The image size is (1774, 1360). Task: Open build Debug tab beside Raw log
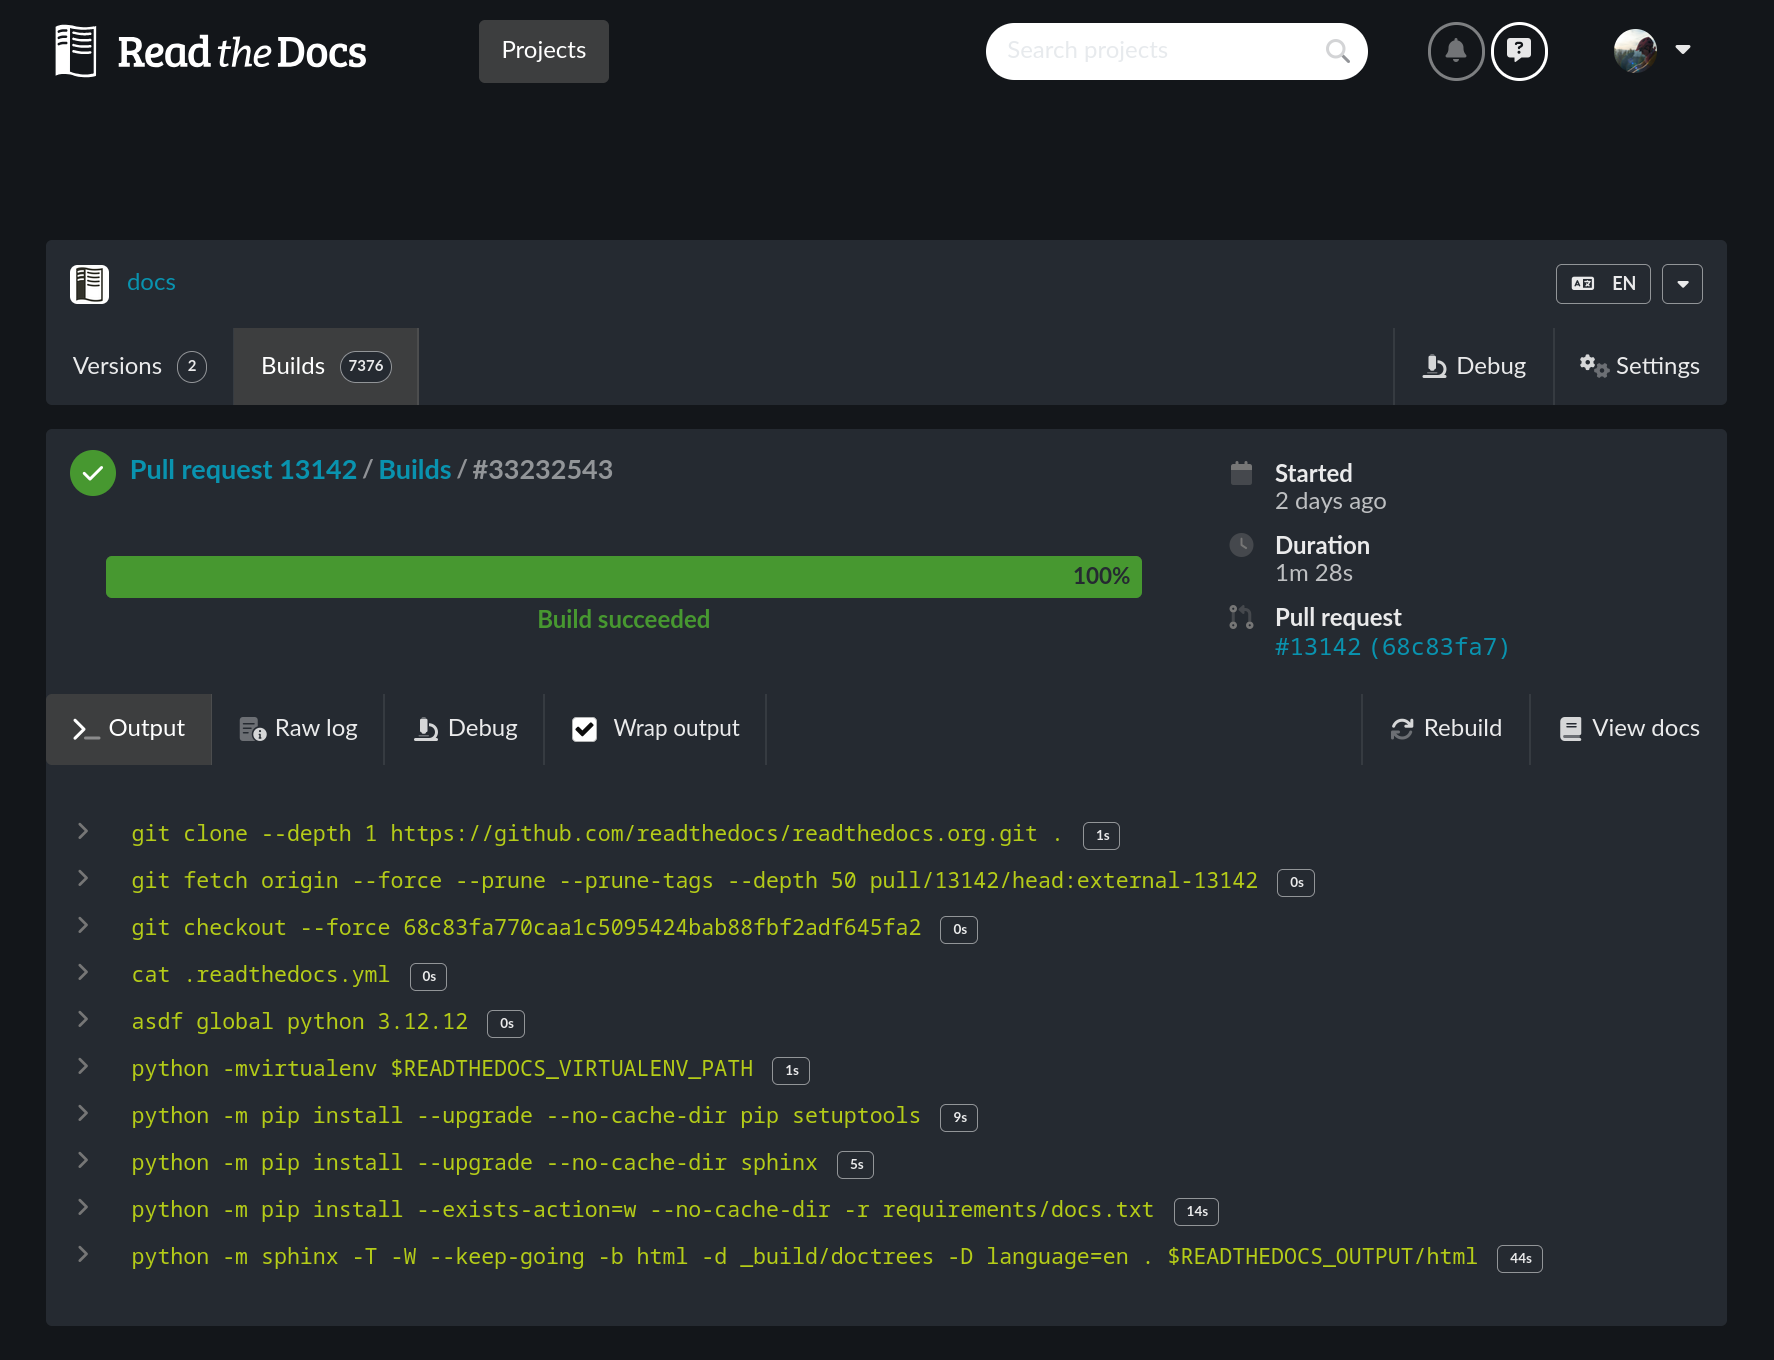point(465,729)
